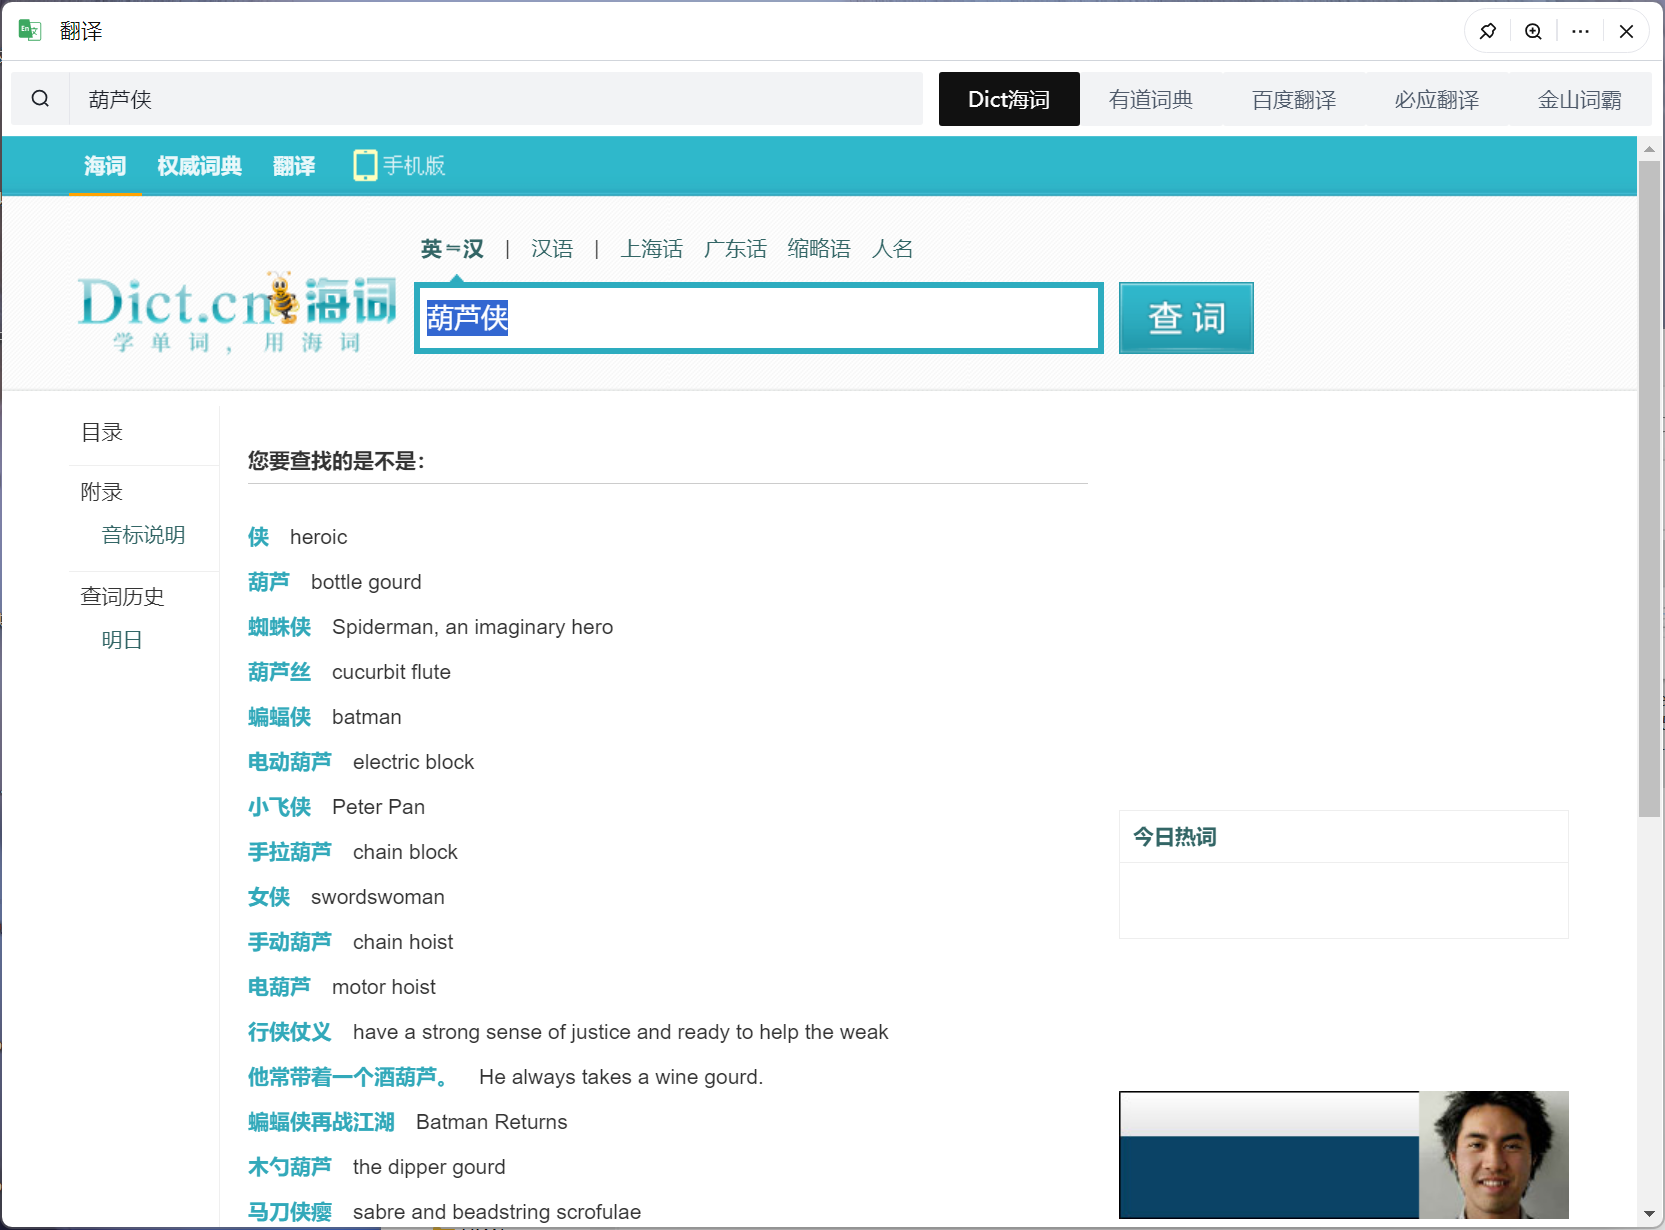Open 音标说明 in the sidebar
Image resolution: width=1665 pixels, height=1230 pixels.
(x=143, y=535)
